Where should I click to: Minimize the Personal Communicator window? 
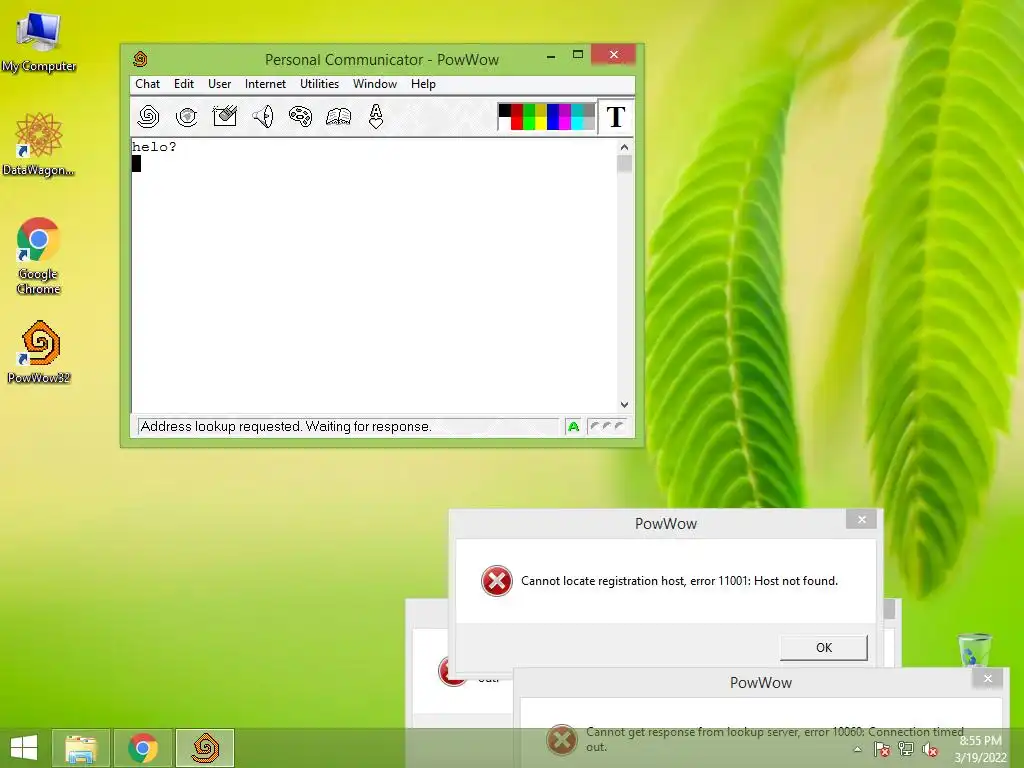(x=551, y=56)
